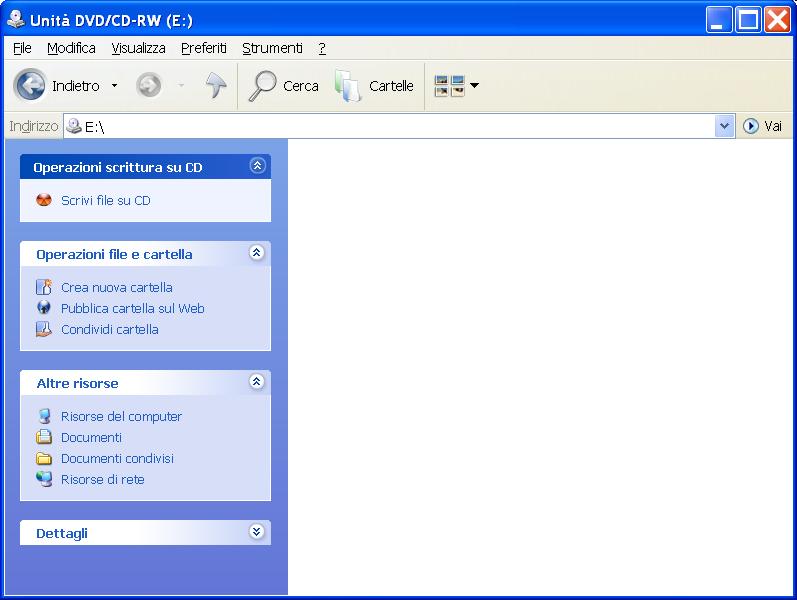Expand the address bar dropdown arrow
This screenshot has height=600, width=797.
[724, 126]
